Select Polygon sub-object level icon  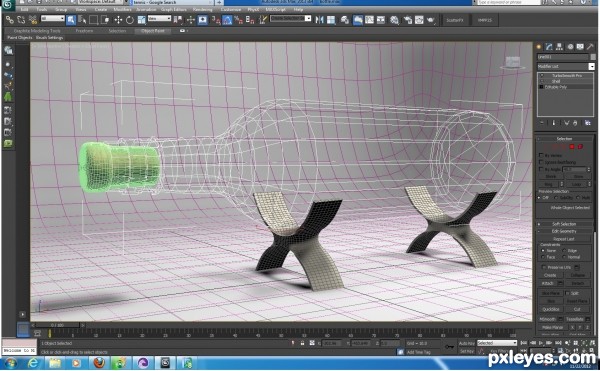point(572,146)
